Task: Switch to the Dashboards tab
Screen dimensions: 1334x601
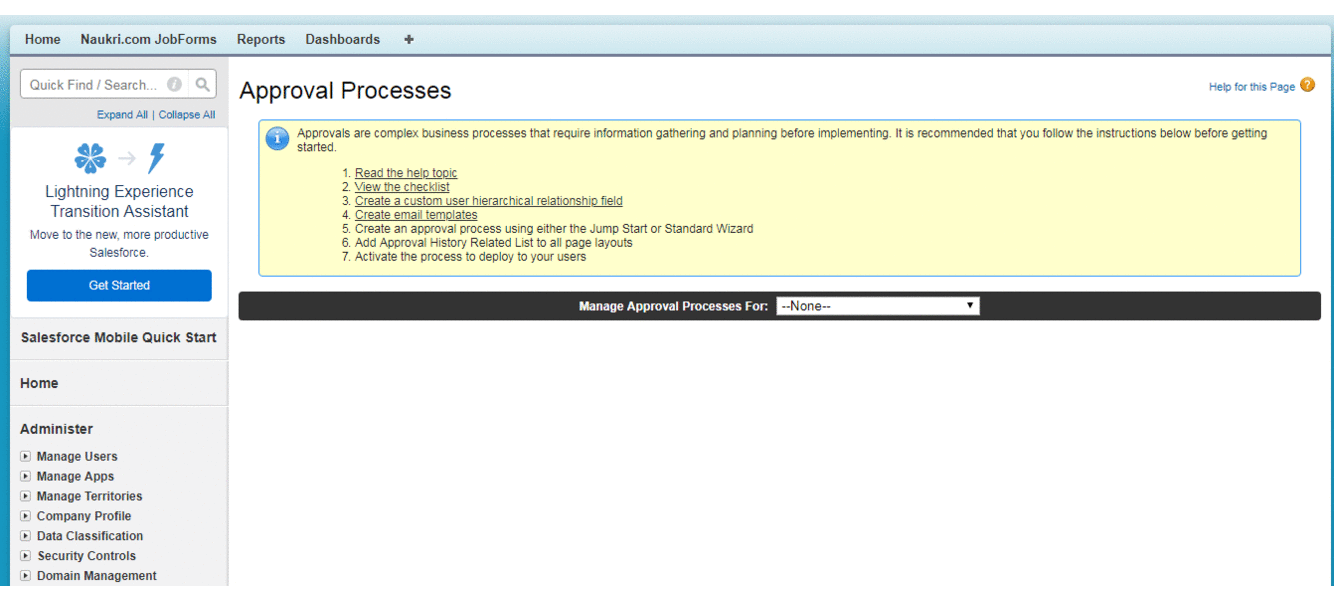Action: coord(342,40)
